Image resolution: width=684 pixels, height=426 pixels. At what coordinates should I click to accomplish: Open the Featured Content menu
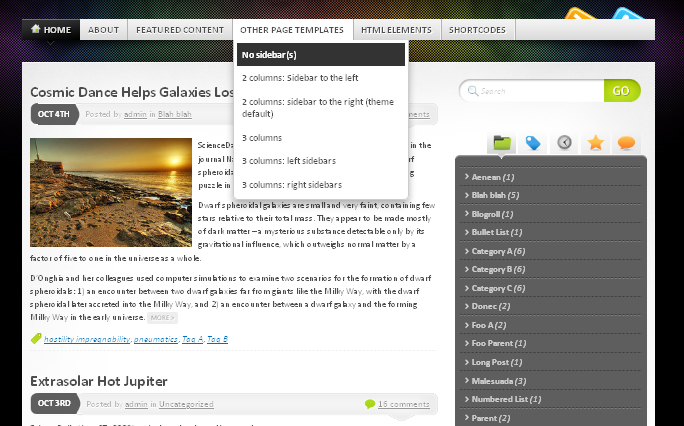180,30
